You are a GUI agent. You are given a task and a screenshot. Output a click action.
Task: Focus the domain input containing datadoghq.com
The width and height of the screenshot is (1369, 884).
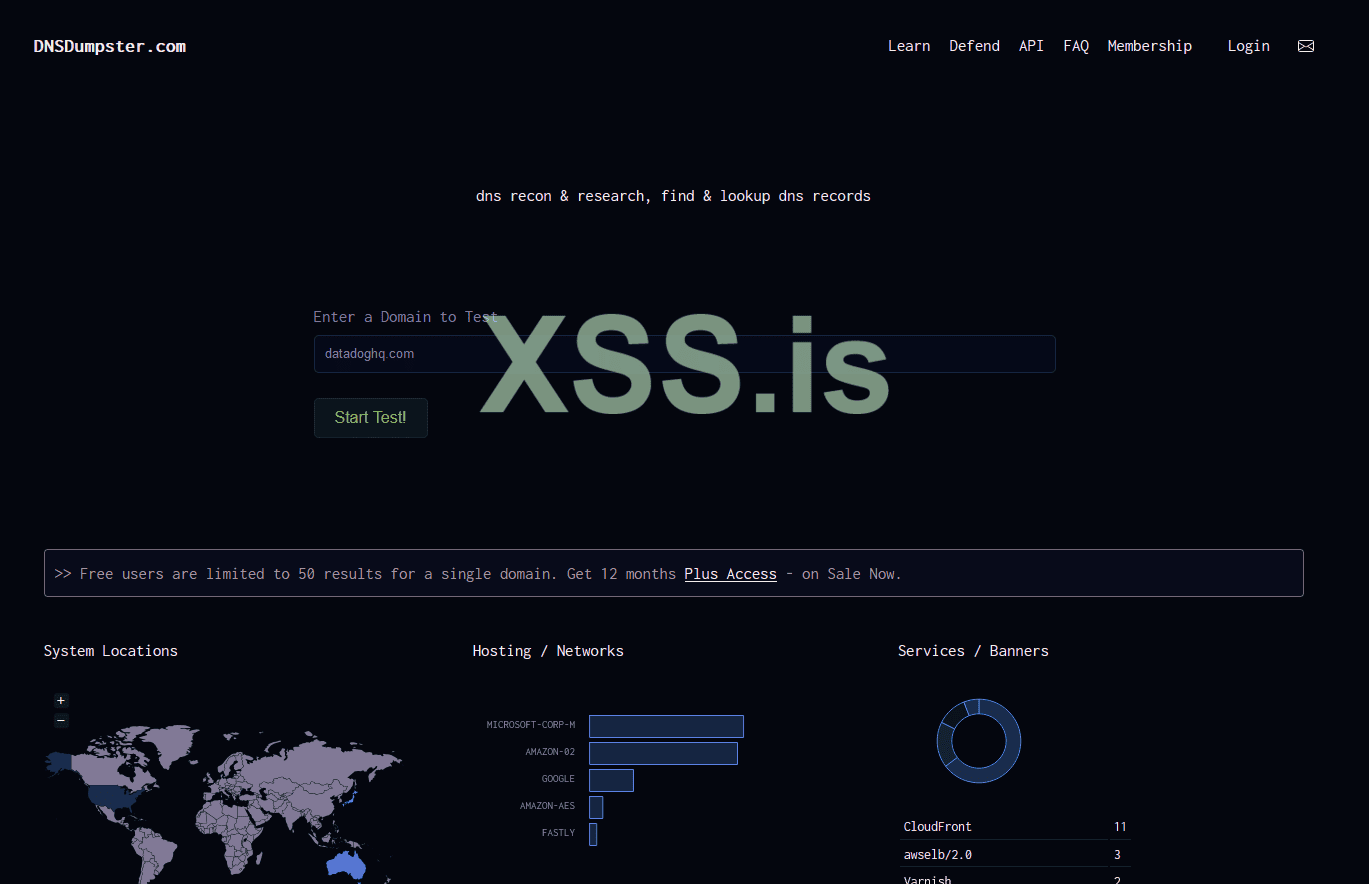pos(684,354)
